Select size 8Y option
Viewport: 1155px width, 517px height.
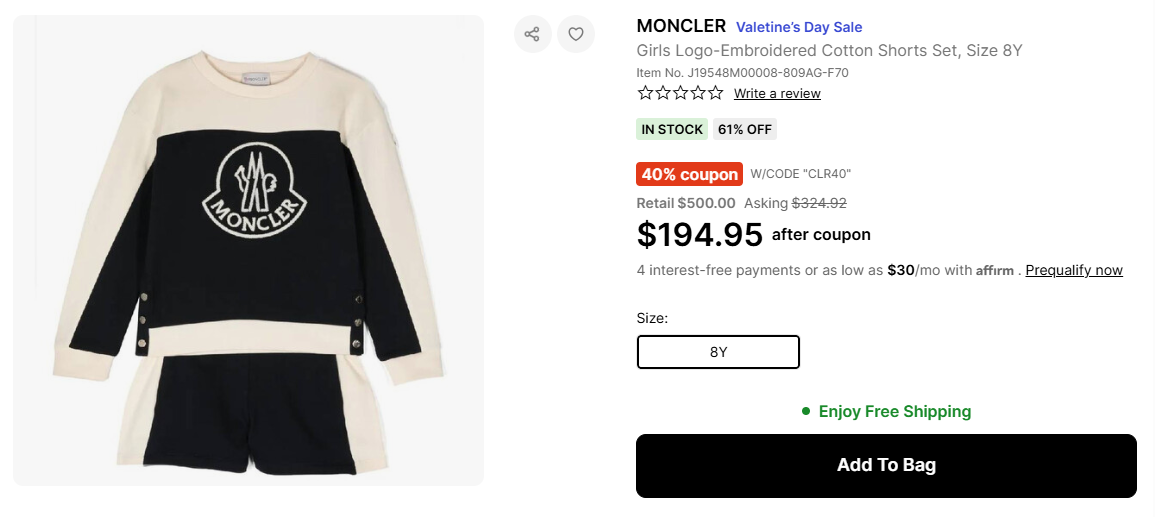tap(718, 352)
